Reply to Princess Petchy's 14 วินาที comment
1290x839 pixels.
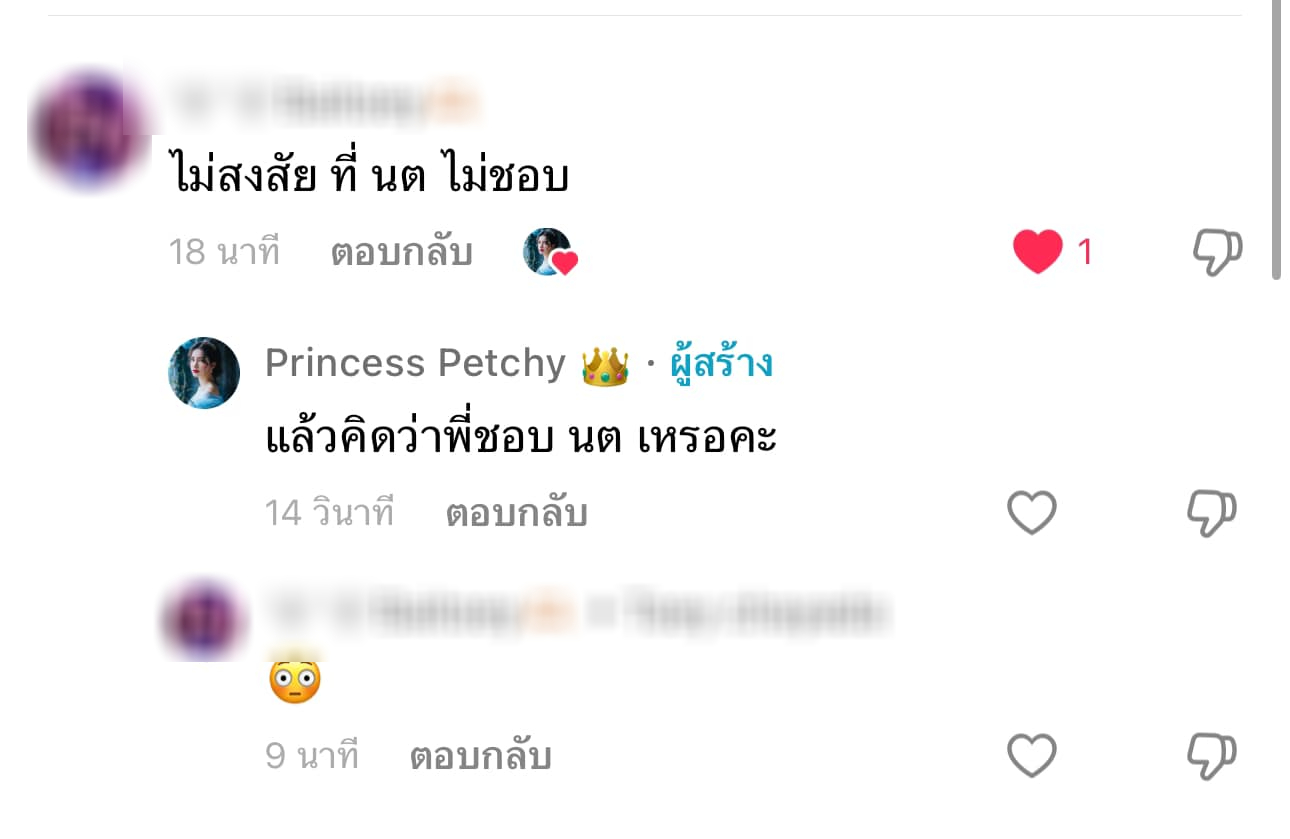[516, 513]
